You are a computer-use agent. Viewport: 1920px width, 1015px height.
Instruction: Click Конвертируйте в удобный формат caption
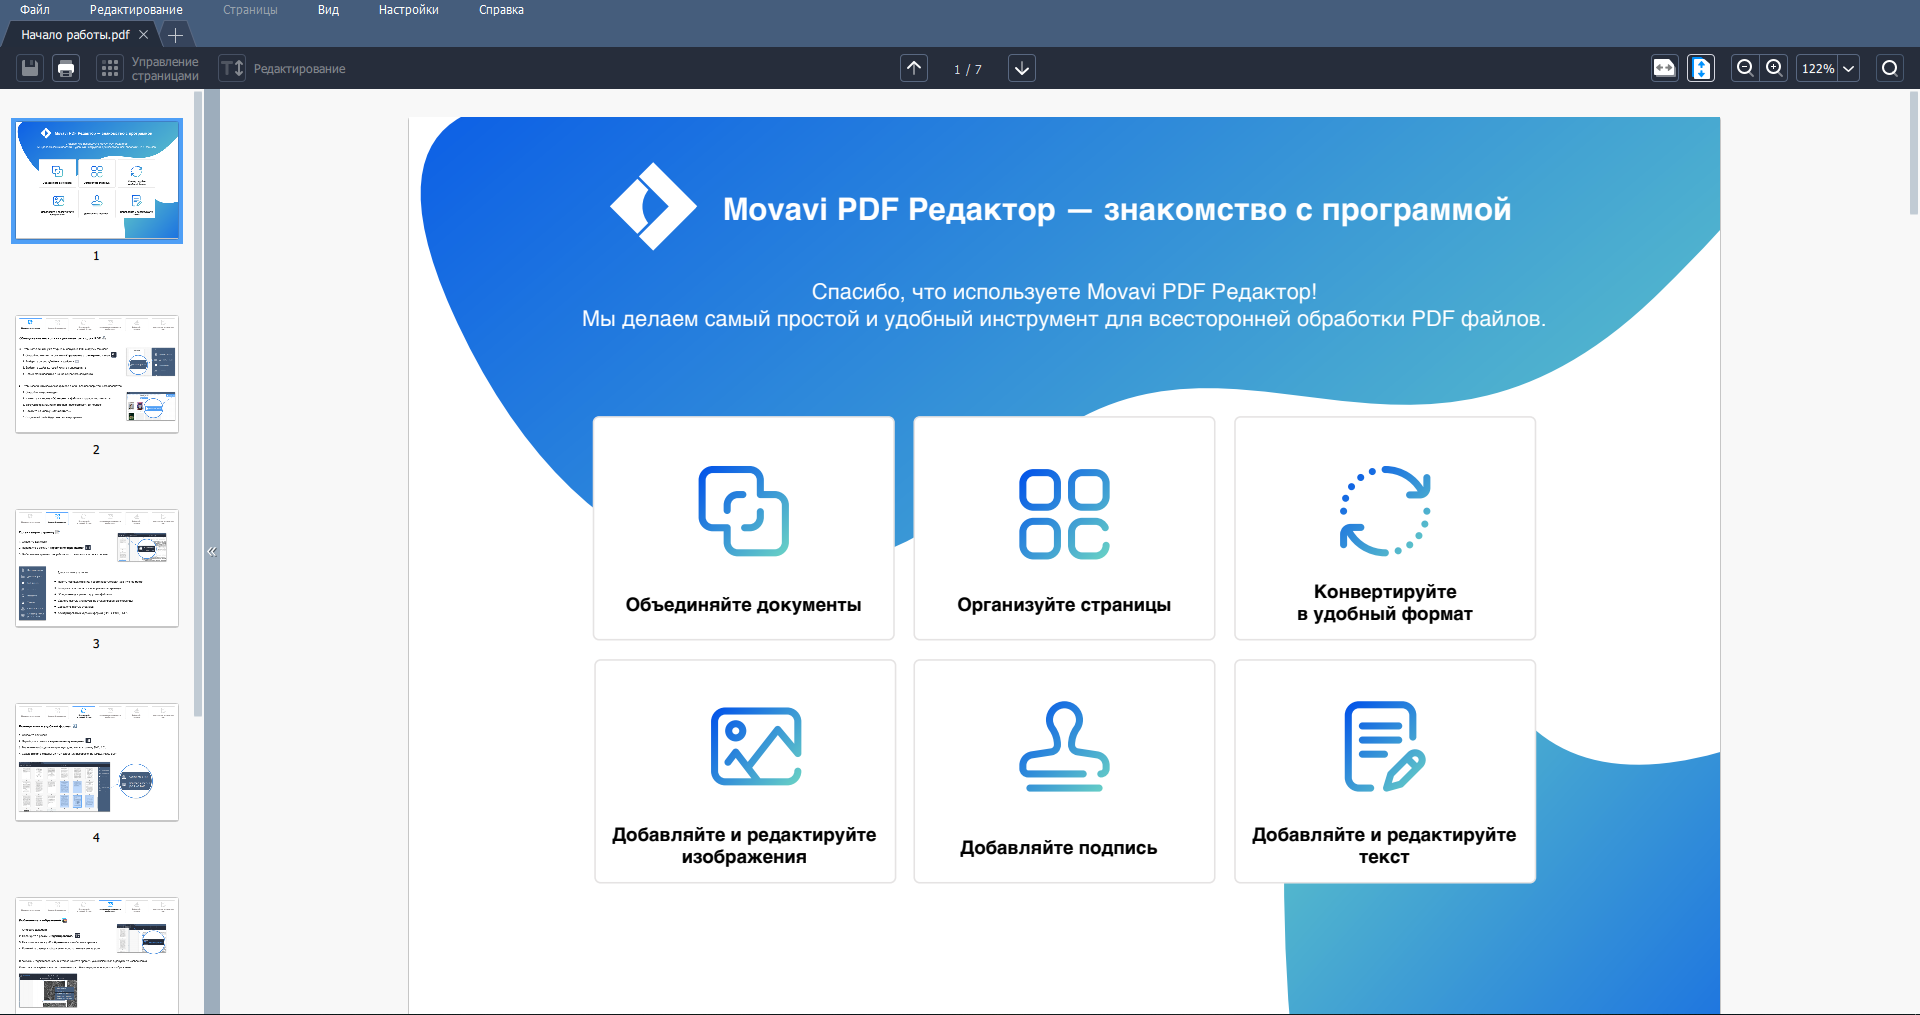pyautogui.click(x=1385, y=603)
